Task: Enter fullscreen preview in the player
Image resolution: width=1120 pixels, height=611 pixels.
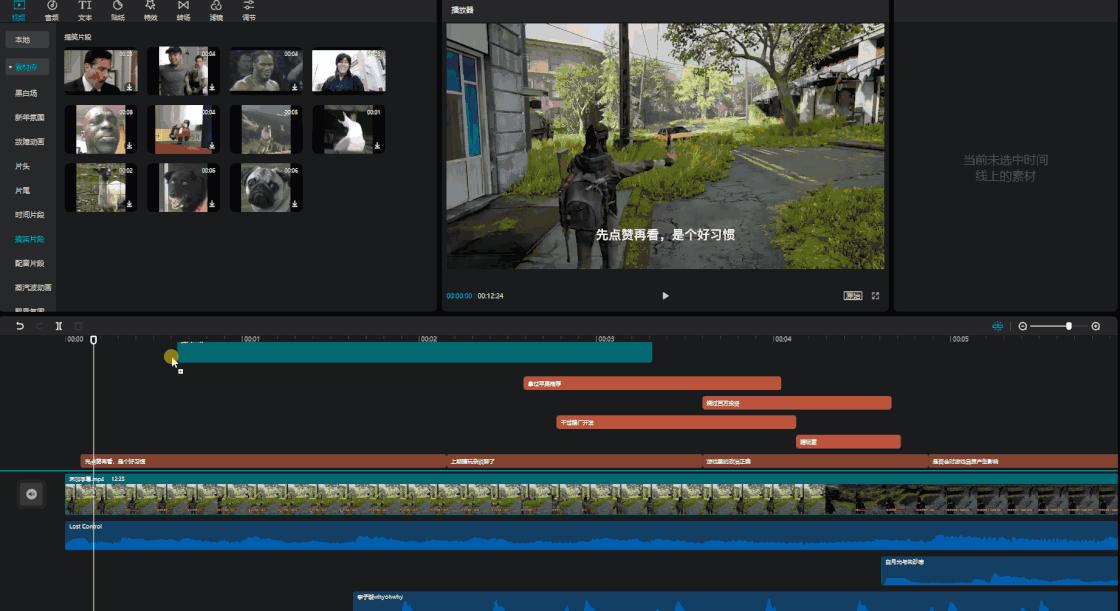Action: (x=875, y=296)
